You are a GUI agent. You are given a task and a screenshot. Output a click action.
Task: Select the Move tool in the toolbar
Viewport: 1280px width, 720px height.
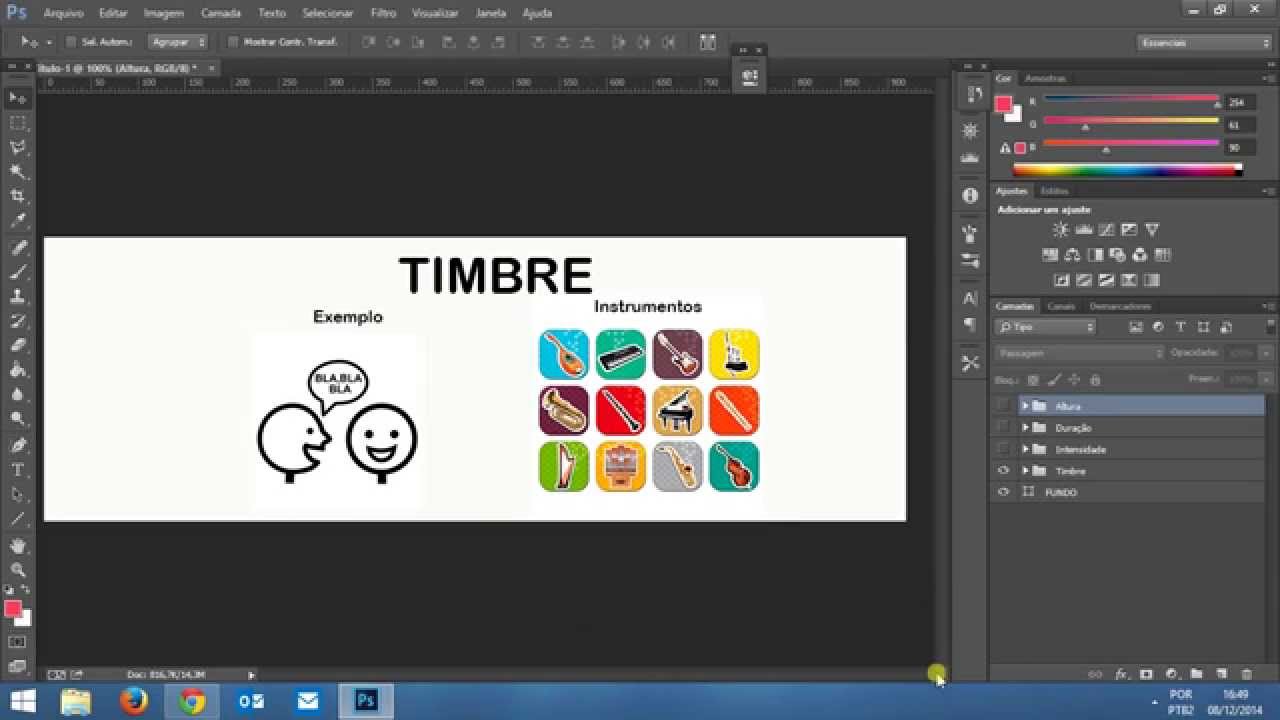tap(18, 98)
